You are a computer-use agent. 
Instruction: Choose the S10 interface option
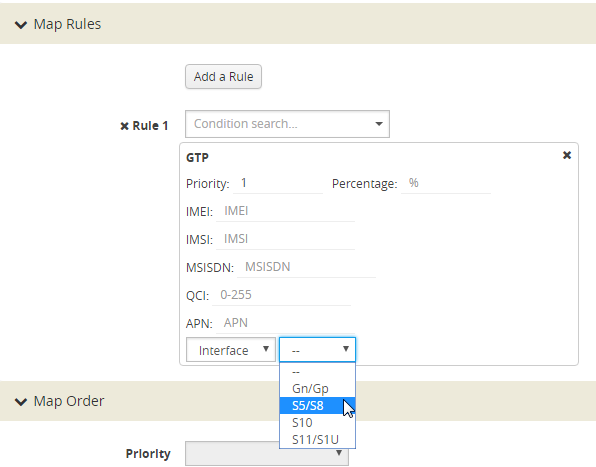[317, 423]
